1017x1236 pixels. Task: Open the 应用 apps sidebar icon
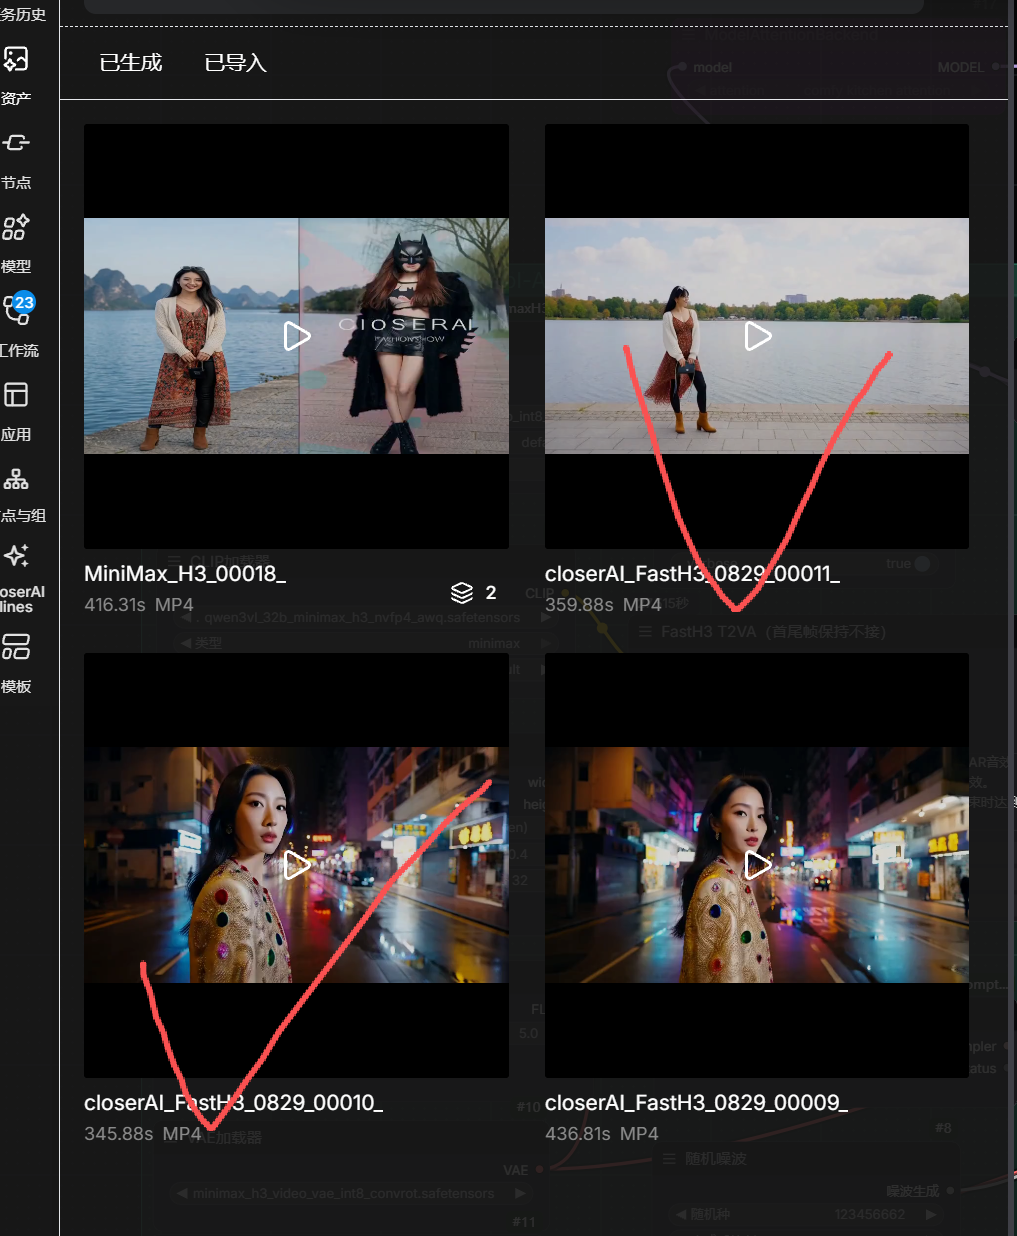[x=16, y=395]
